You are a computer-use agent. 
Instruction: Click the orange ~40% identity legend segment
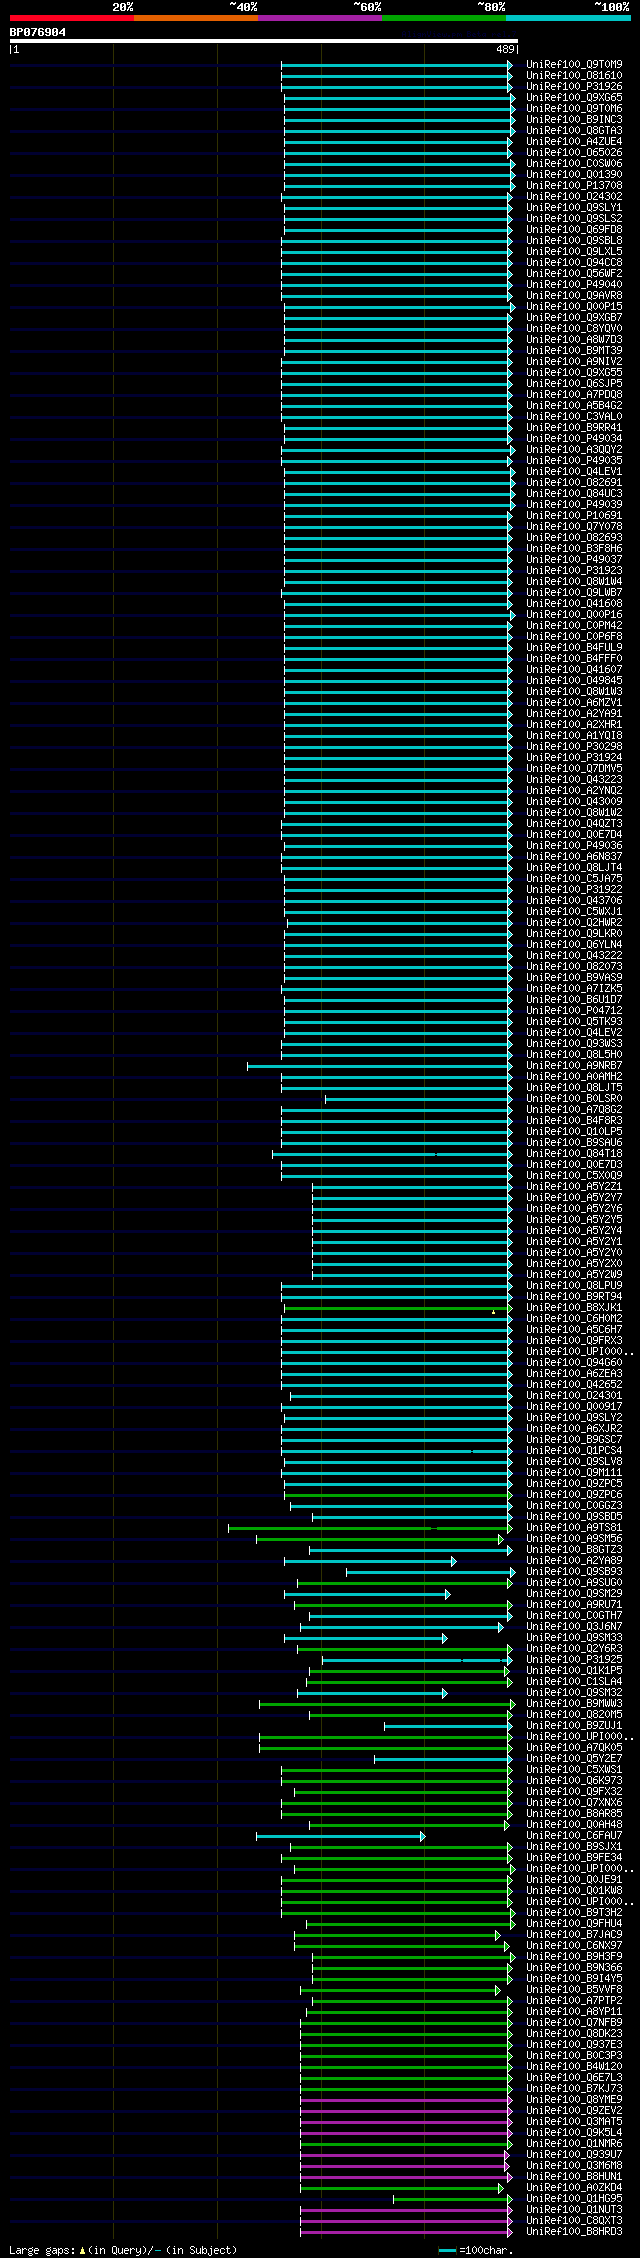tap(196, 18)
